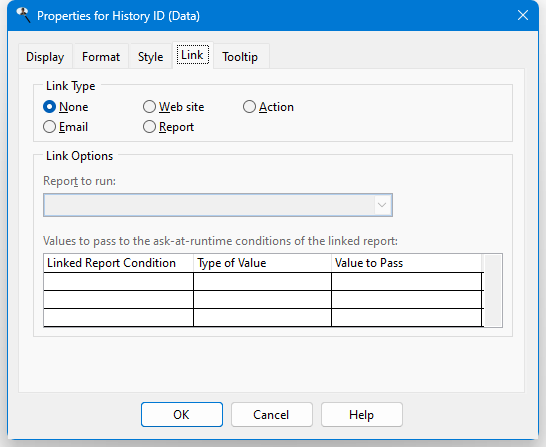Click first cell under Value to Pass
This screenshot has height=447, width=546.
pyautogui.click(x=407, y=282)
